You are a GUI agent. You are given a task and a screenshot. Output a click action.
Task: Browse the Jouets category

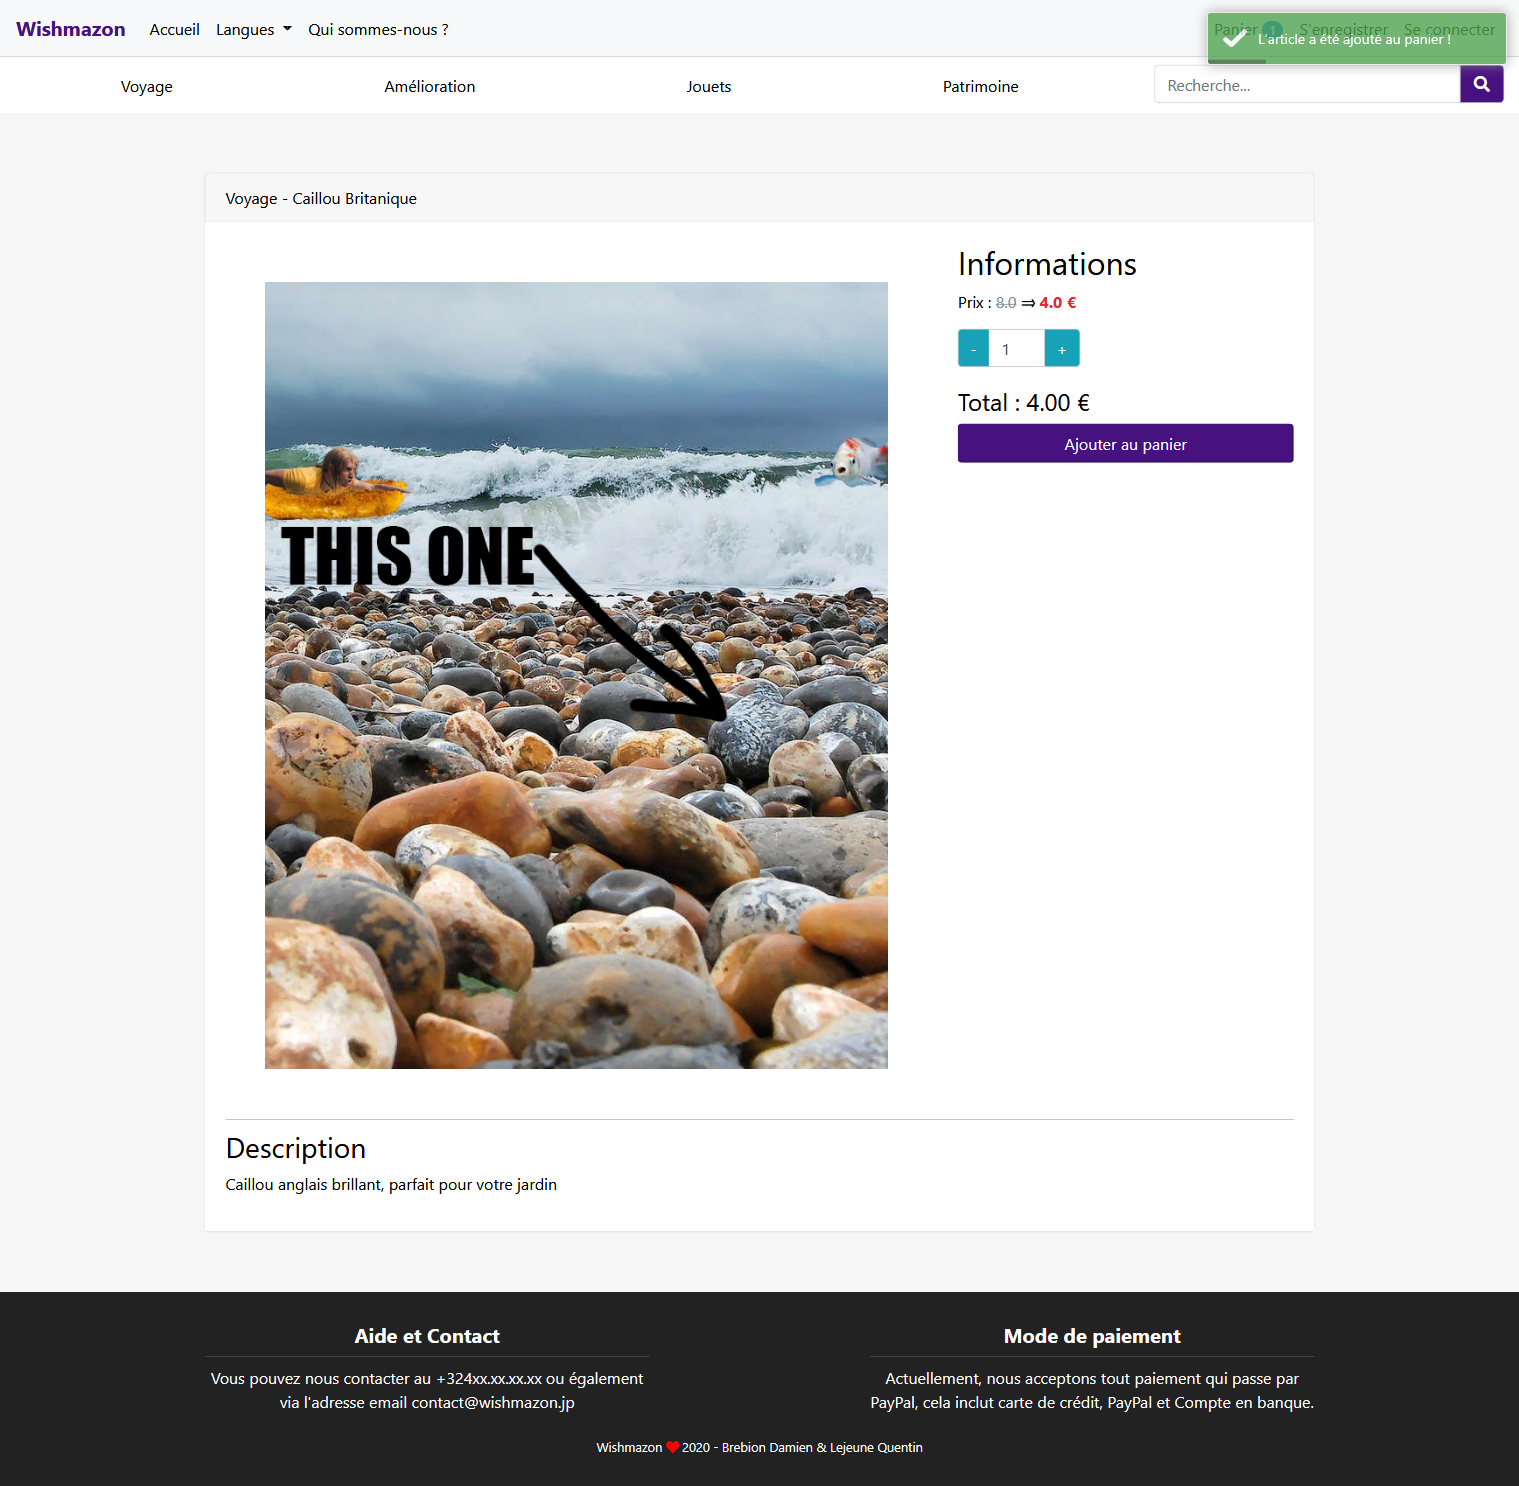(x=709, y=87)
